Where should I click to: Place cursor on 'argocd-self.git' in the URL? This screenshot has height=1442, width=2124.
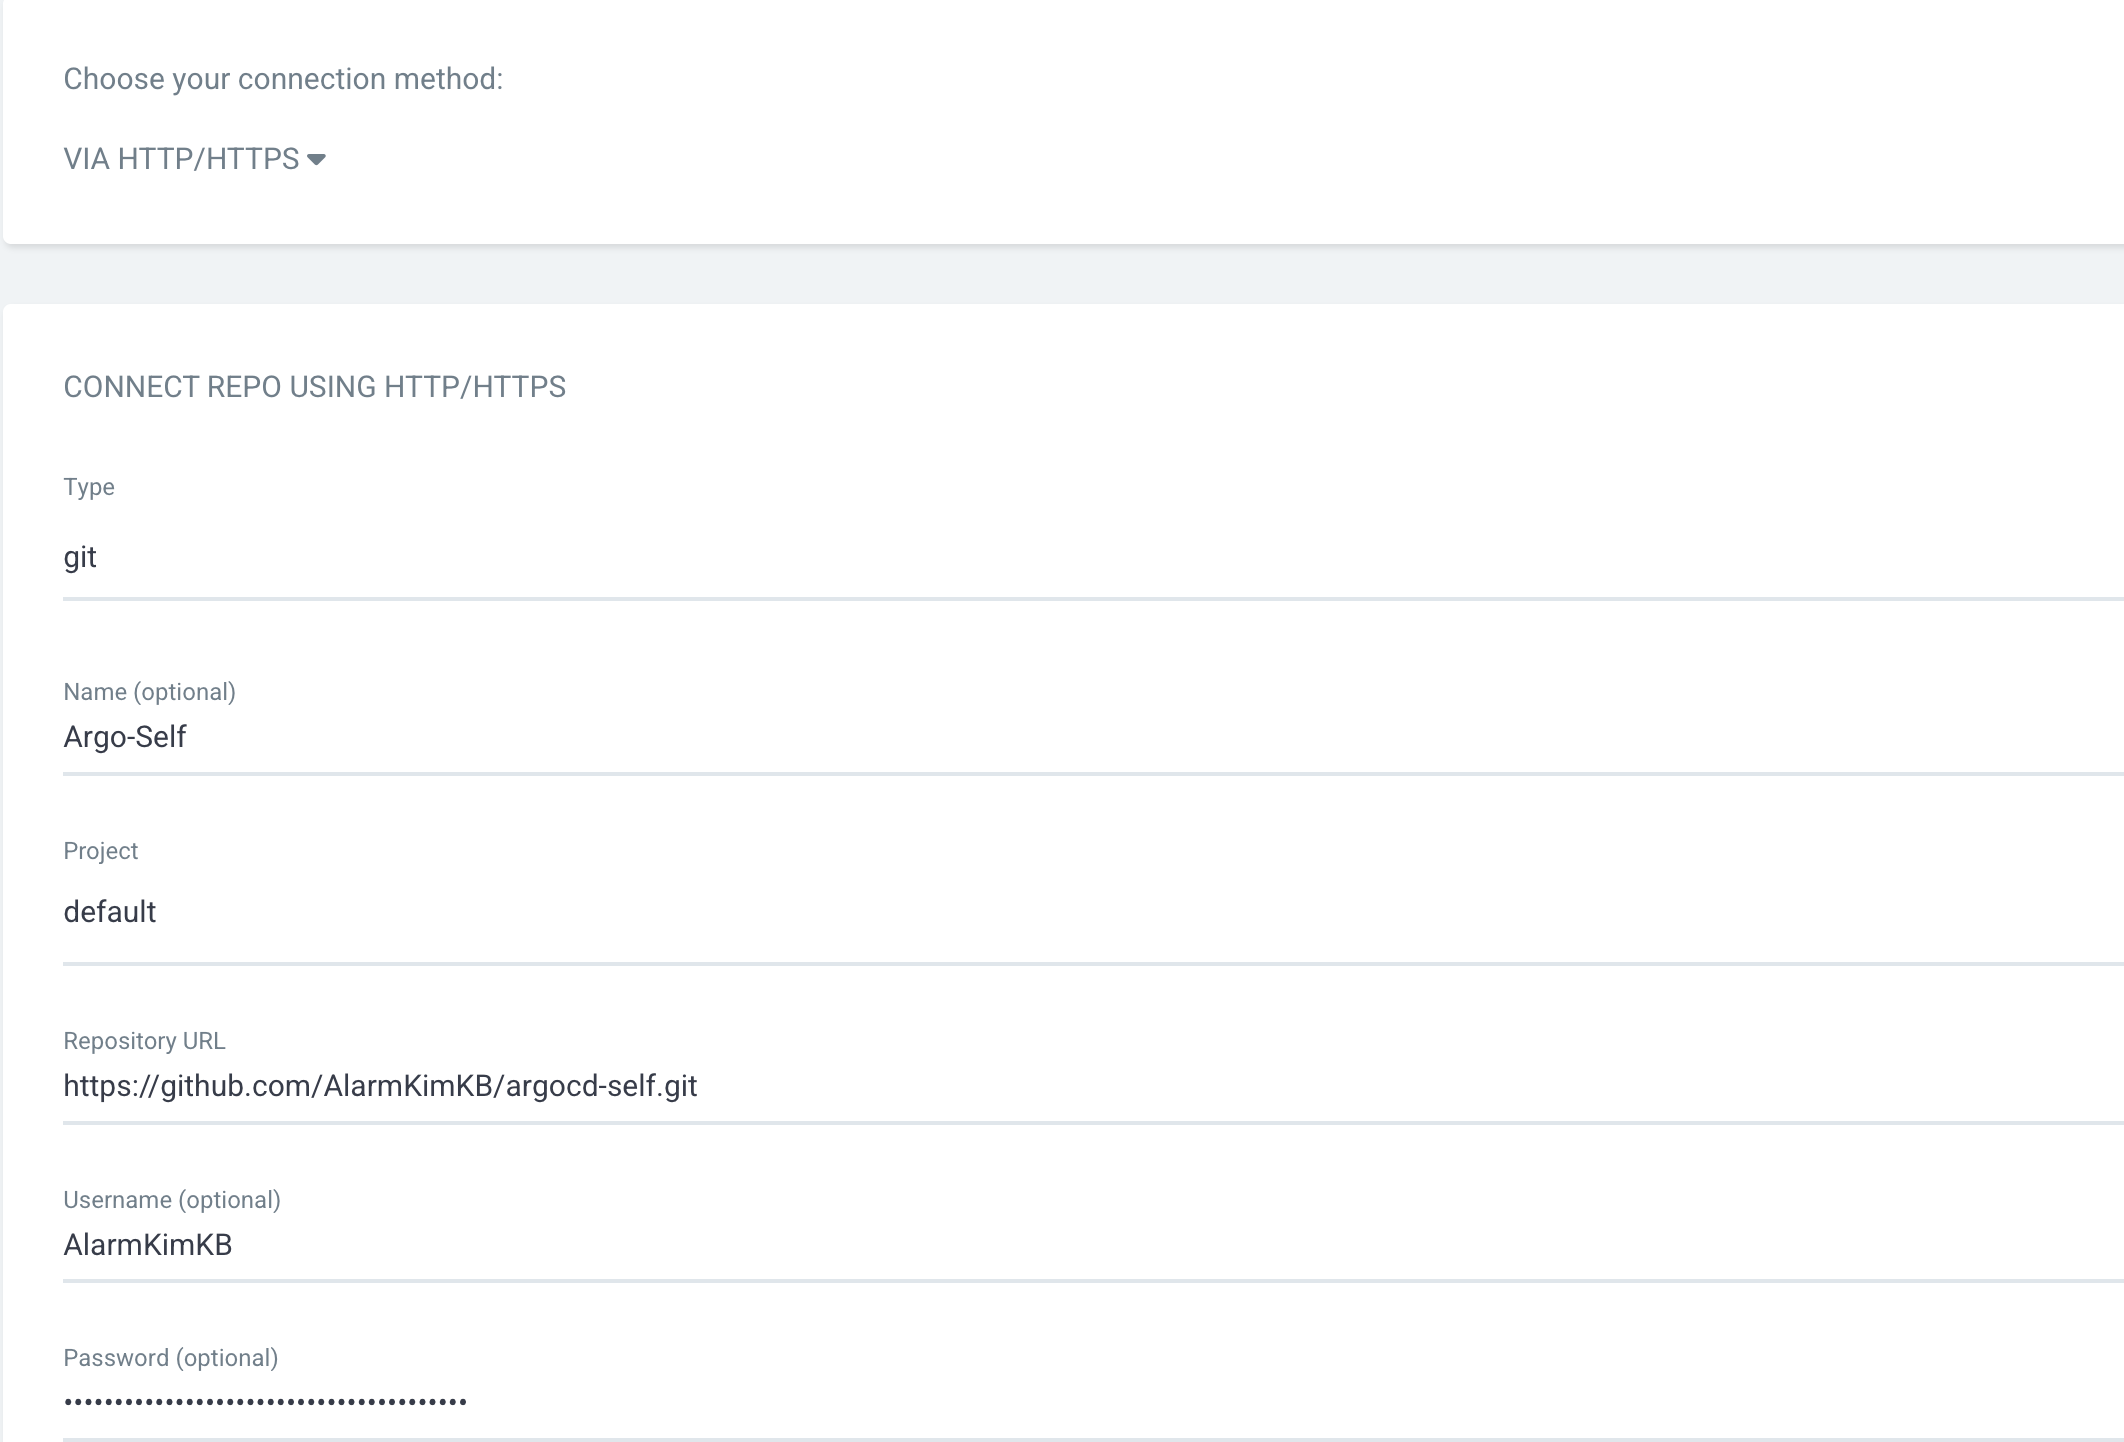601,1086
